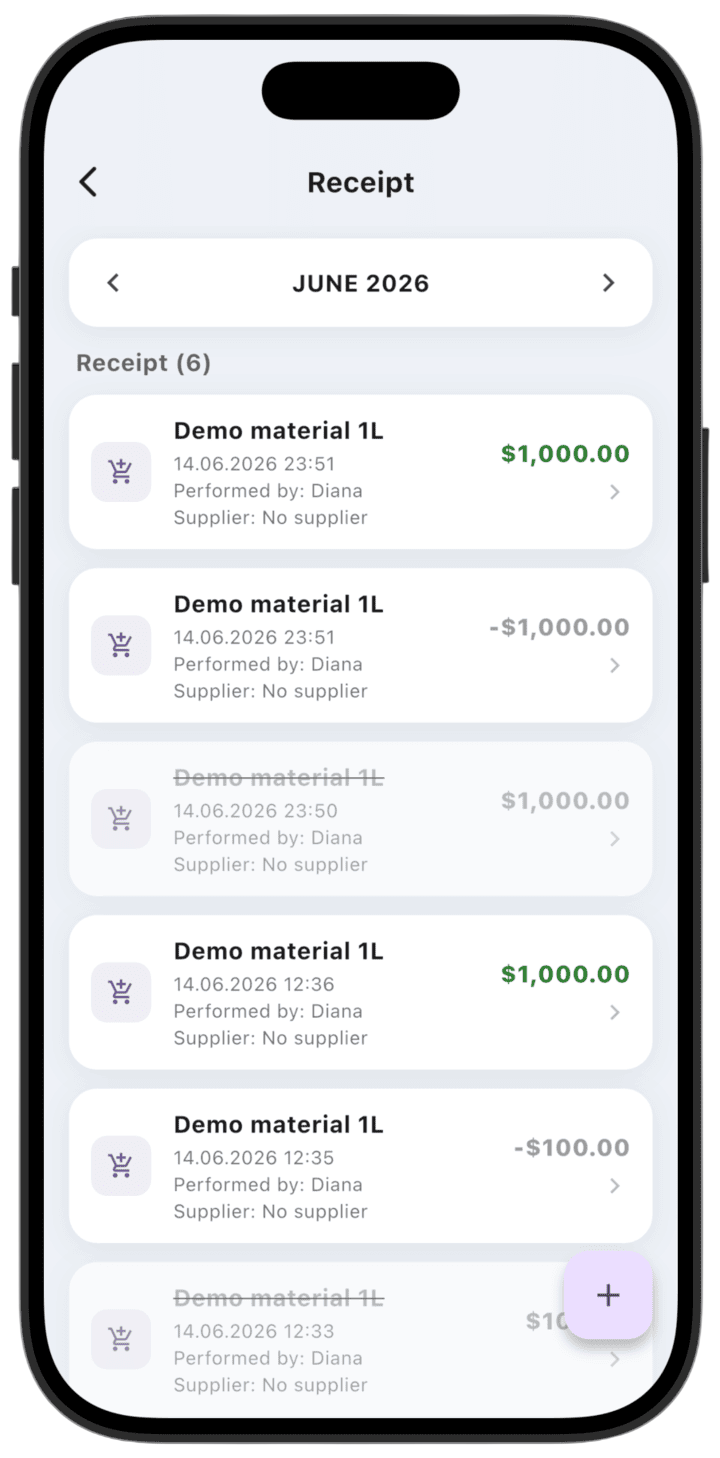720x1458 pixels.
Task: Open chevron under the -$100.00 amount
Action: (x=615, y=1186)
